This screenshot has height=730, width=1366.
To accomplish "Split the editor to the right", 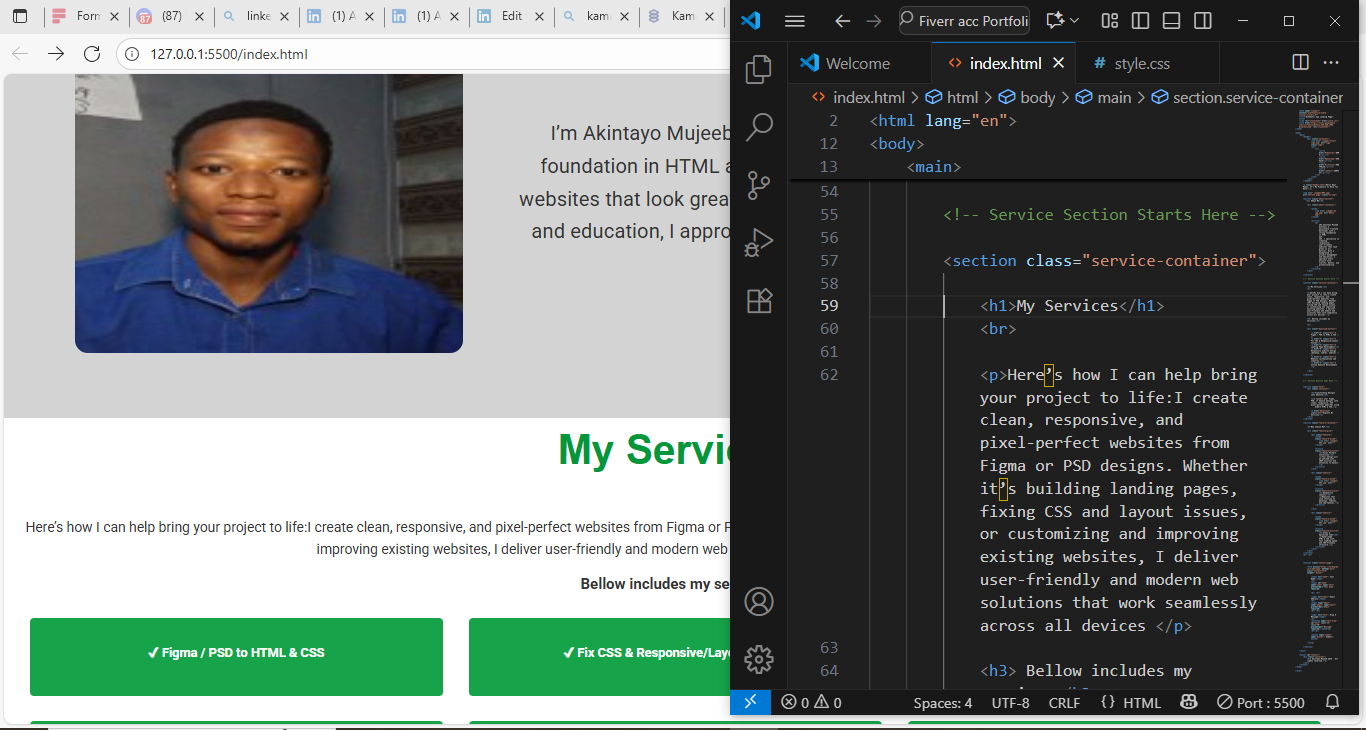I will [1300, 63].
